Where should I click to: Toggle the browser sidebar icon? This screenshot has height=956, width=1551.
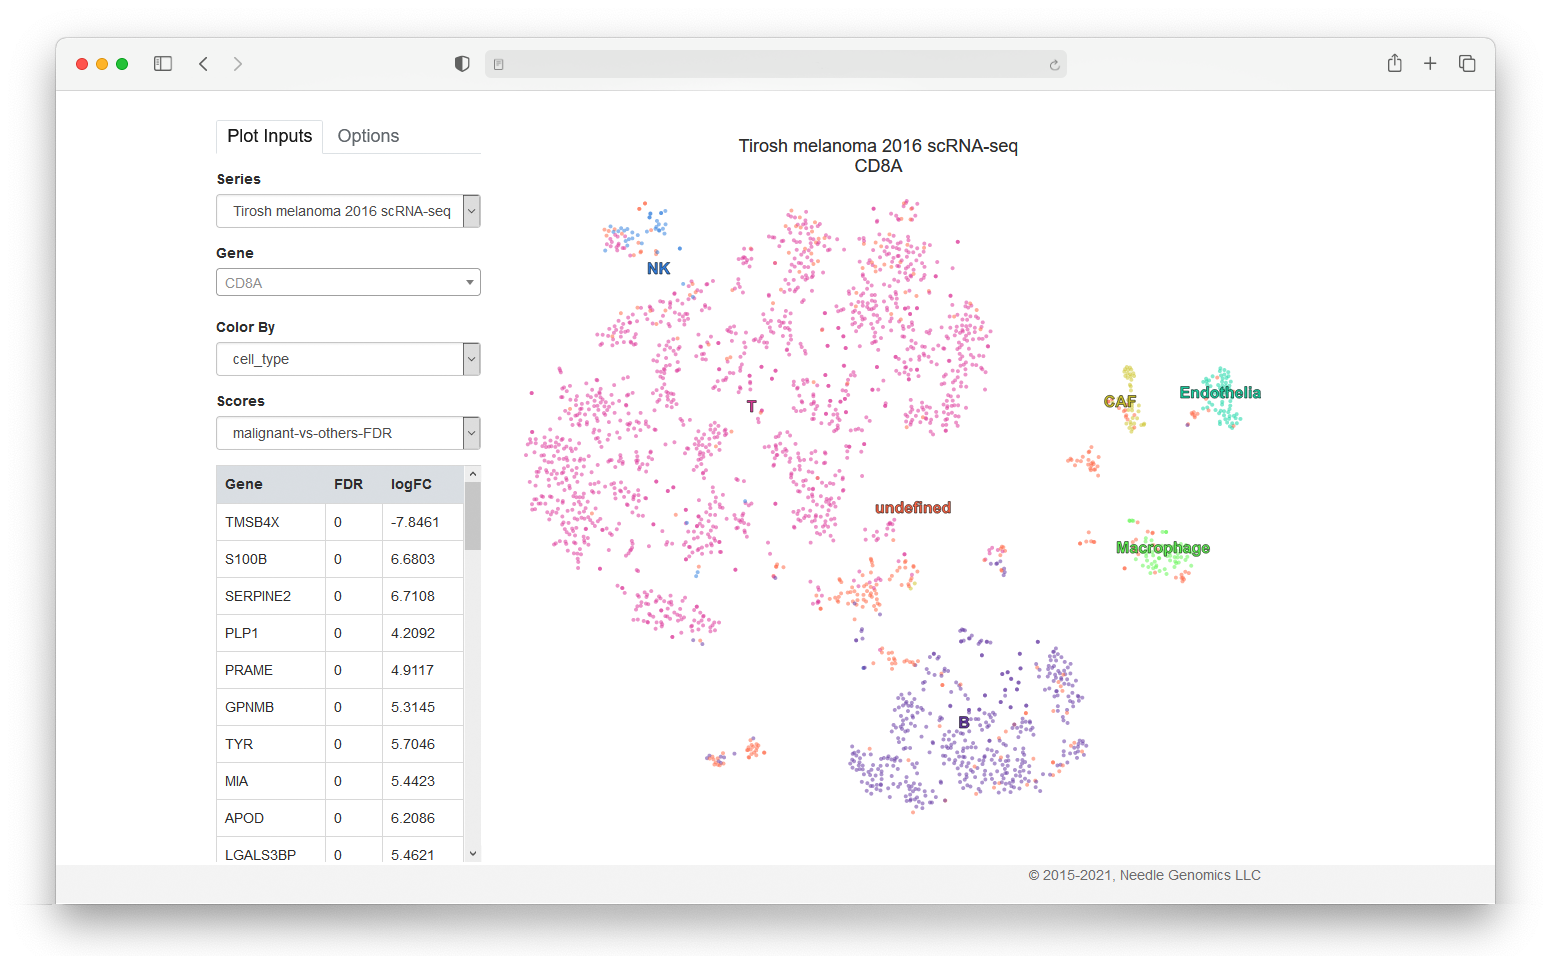(163, 64)
